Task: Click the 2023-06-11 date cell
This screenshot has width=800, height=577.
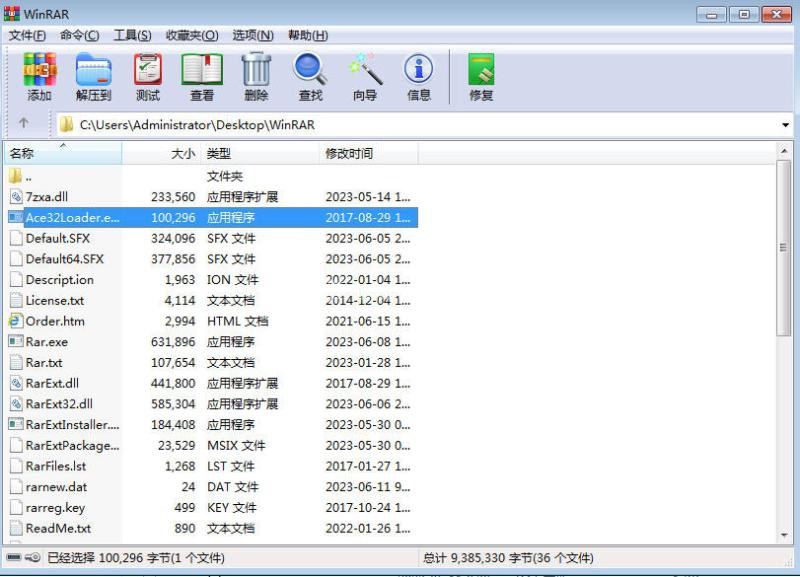Action: coord(368,487)
